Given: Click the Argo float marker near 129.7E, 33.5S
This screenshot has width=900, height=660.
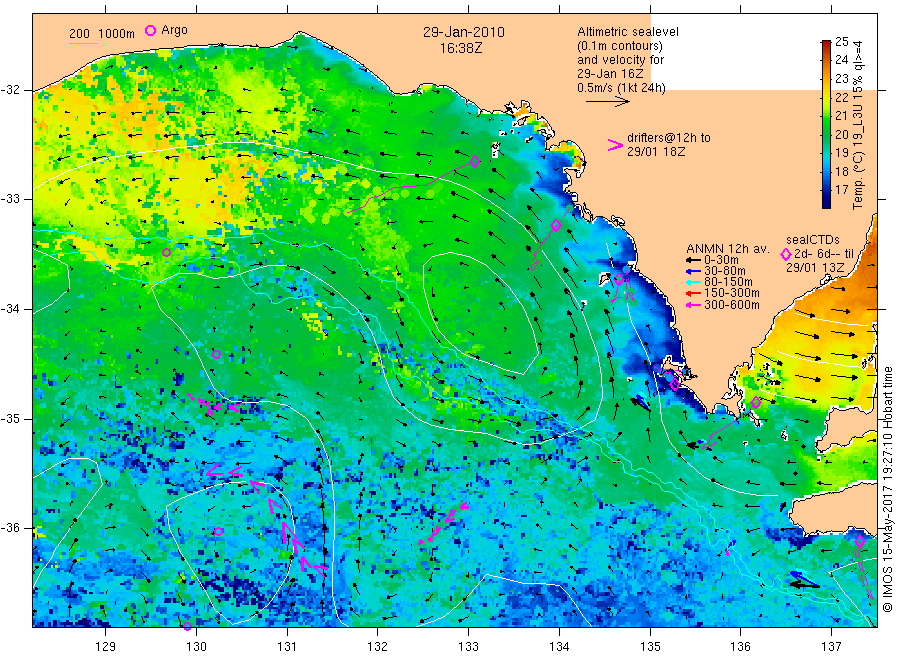Looking at the screenshot, I should 166,253.
